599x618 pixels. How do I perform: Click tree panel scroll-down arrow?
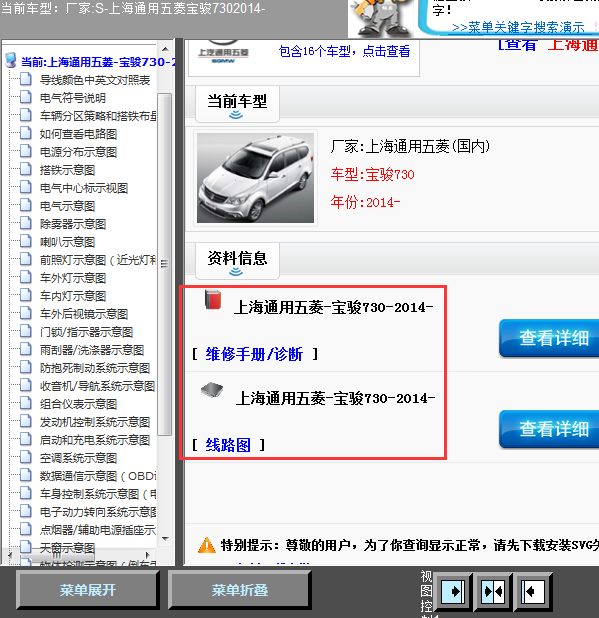166,538
